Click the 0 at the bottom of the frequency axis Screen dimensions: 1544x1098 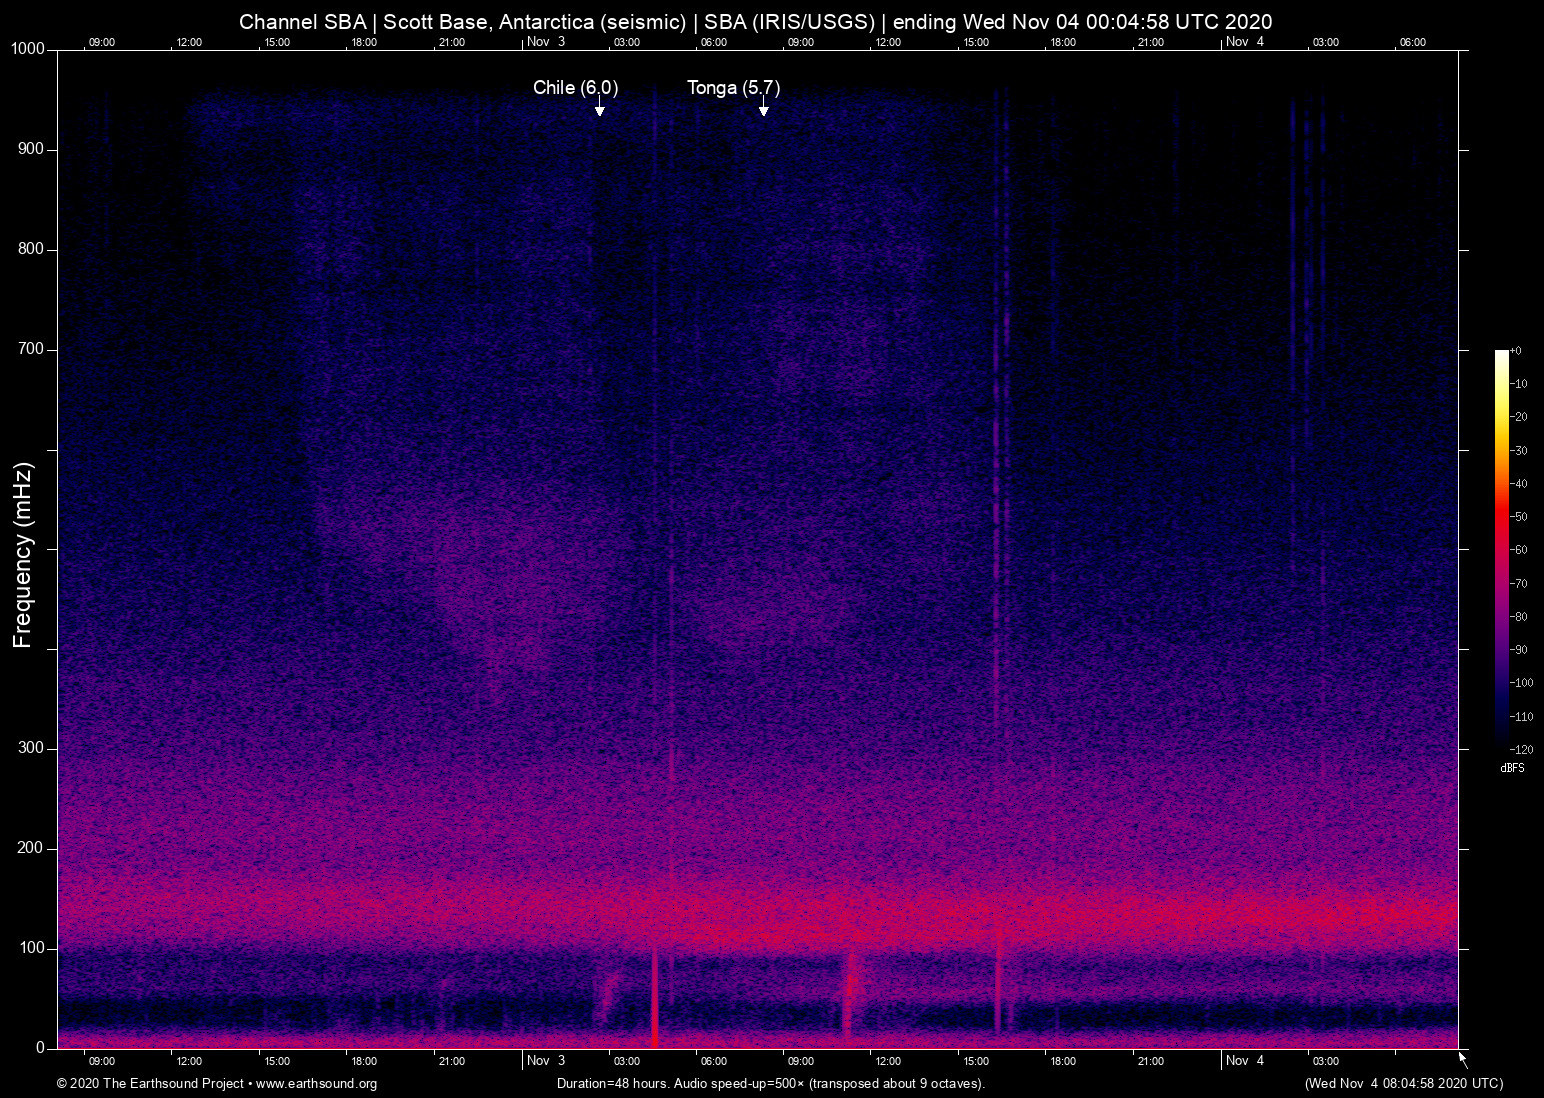click(40, 1048)
